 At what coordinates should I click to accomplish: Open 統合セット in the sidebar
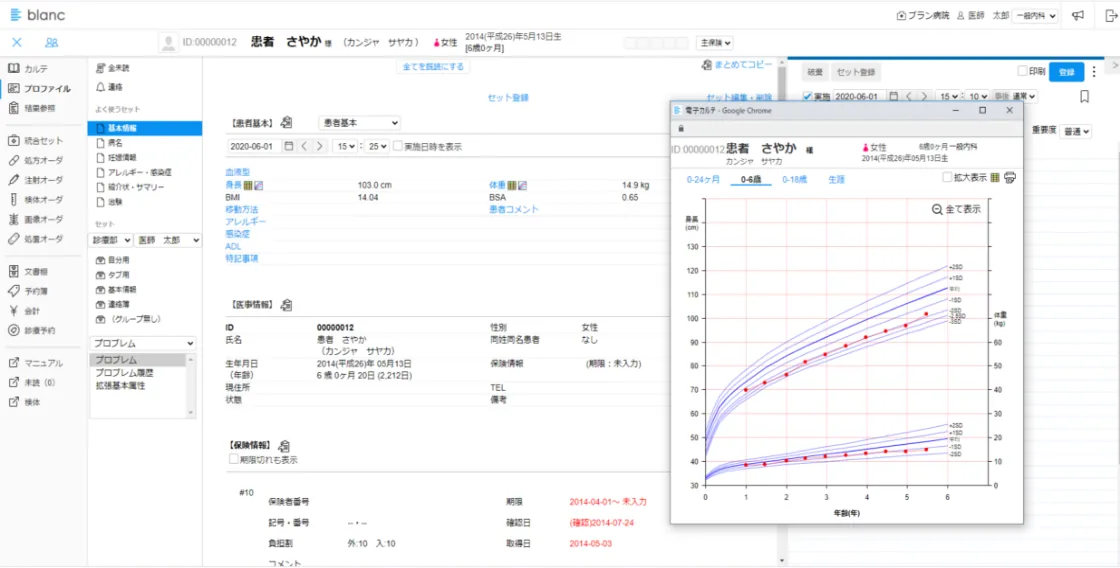[x=36, y=141]
